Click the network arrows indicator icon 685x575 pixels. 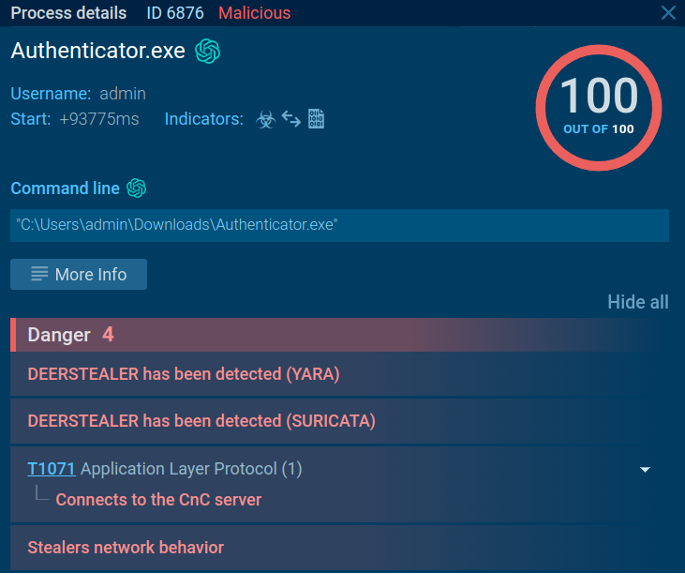[x=291, y=119]
